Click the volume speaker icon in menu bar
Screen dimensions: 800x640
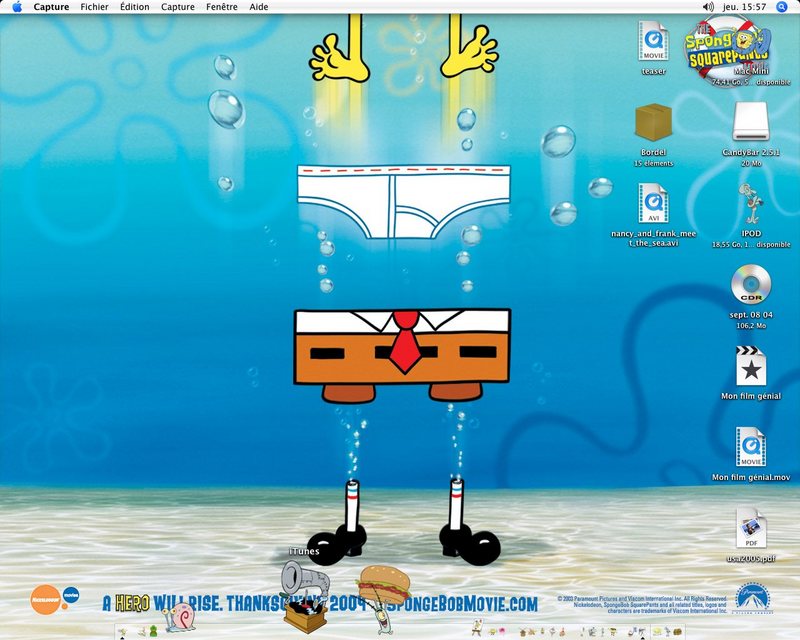pos(708,7)
